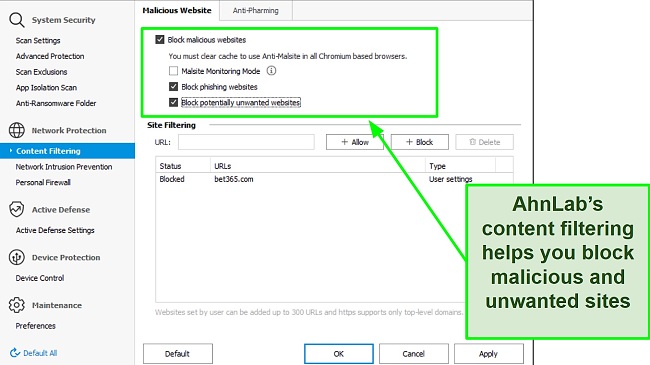The width and height of the screenshot is (650, 365).
Task: Open App Isolation Scan settings
Action: coord(46,88)
